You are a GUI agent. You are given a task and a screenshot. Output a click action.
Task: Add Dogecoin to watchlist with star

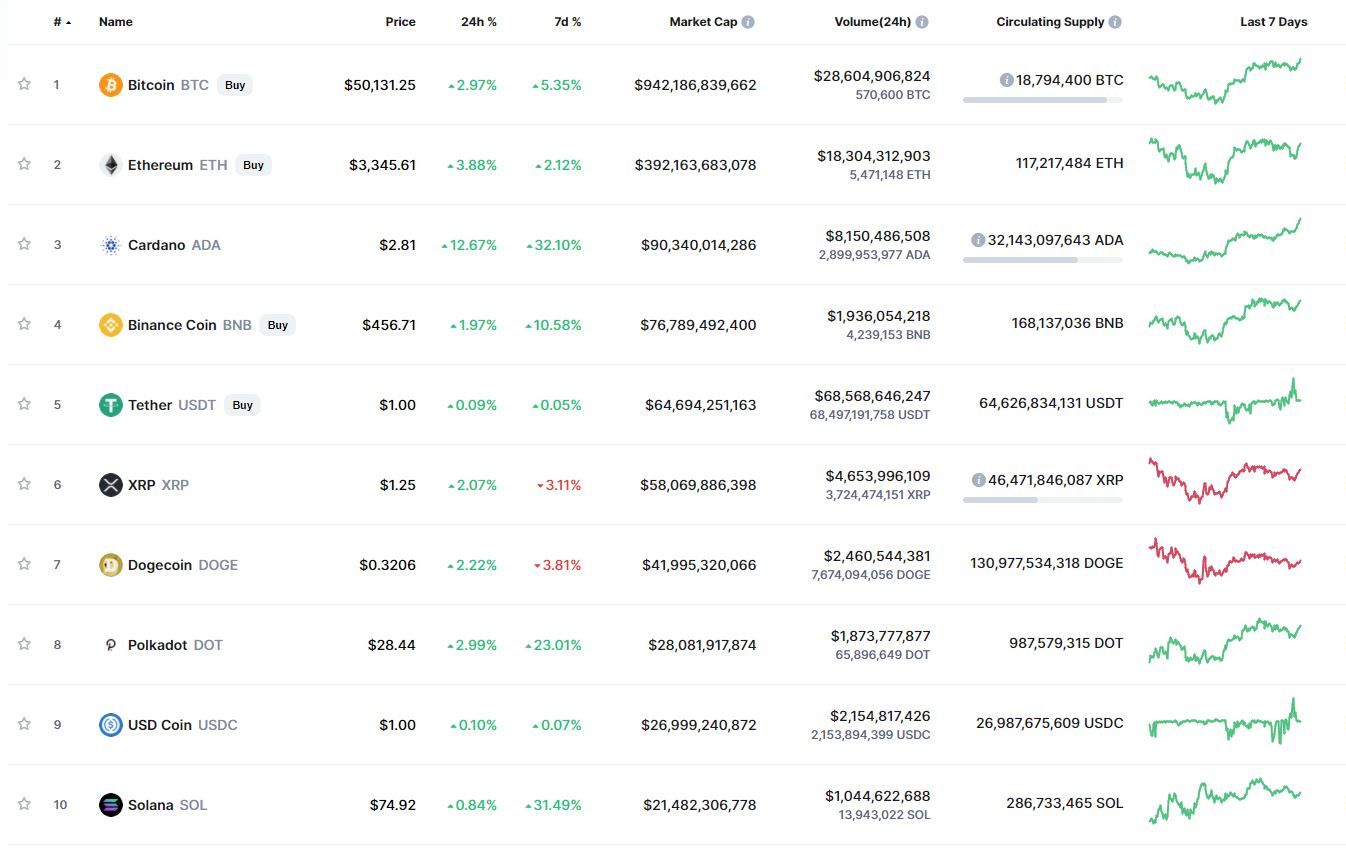(x=24, y=564)
